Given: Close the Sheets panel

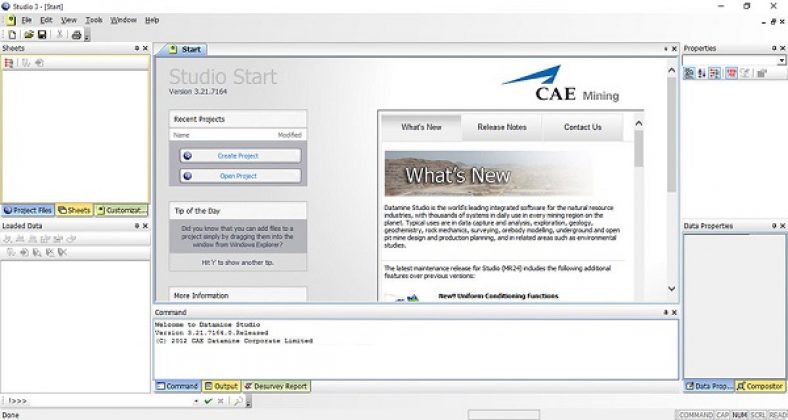Looking at the screenshot, I should [145, 48].
